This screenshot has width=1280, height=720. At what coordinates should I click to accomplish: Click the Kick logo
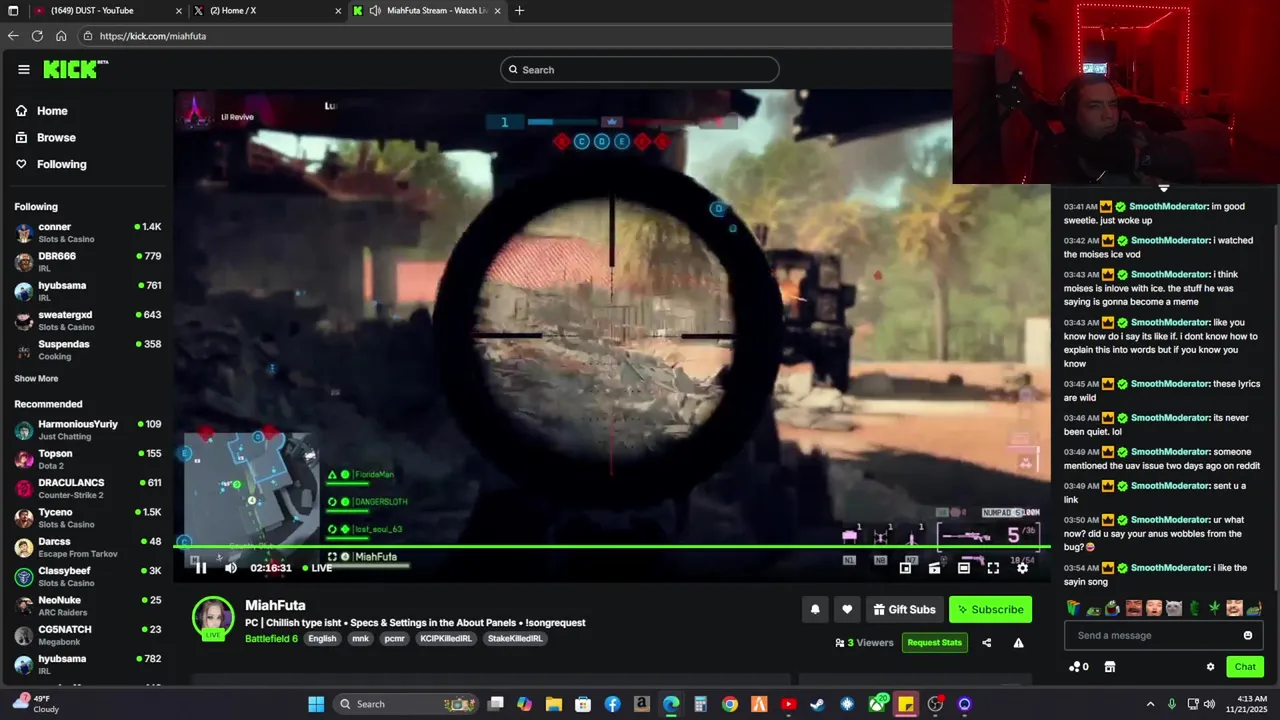tap(73, 69)
